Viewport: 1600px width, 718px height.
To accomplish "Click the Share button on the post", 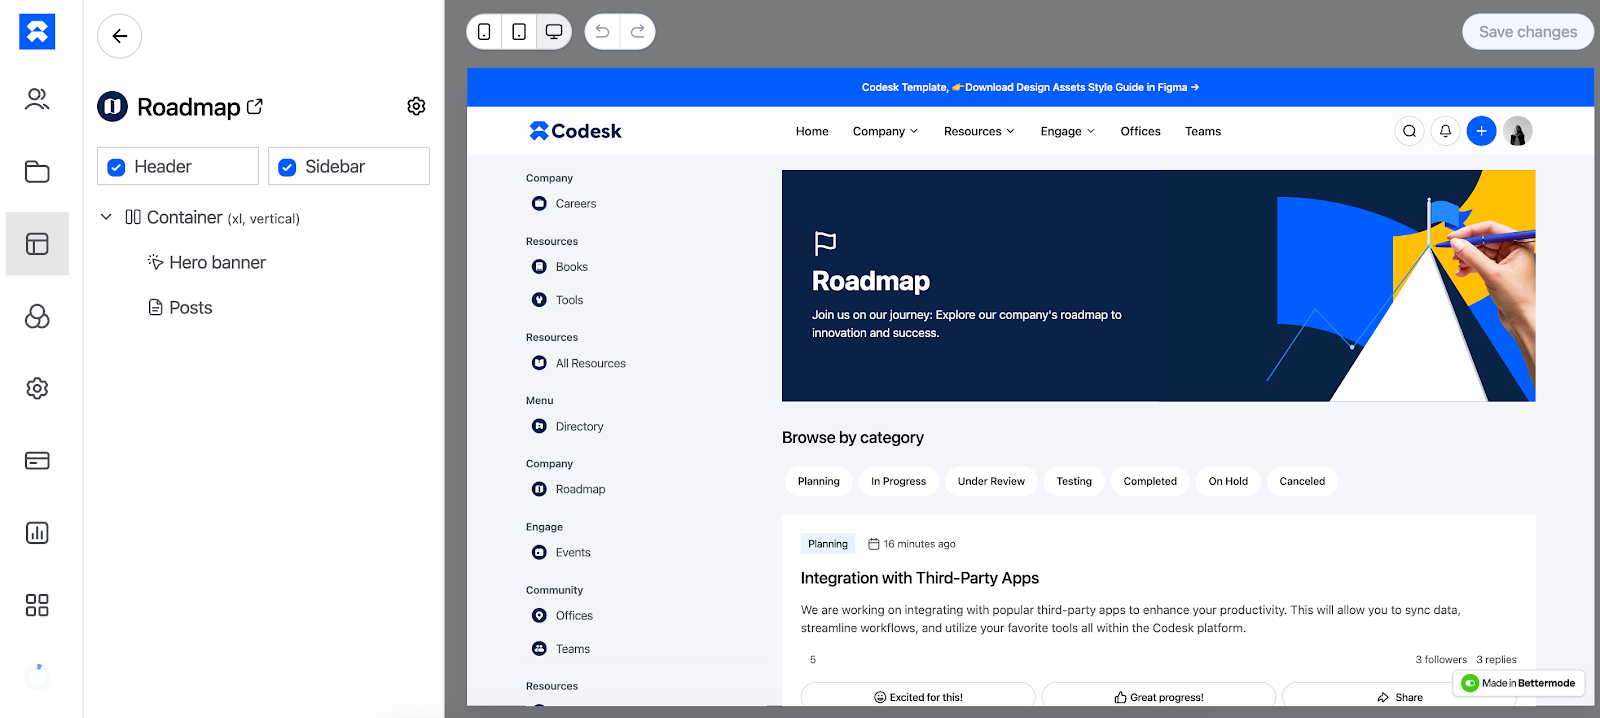I will click(1400, 696).
